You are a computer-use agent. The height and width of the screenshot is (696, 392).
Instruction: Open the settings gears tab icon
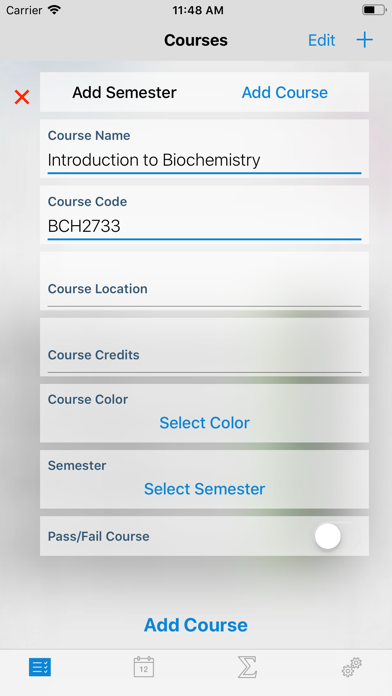pyautogui.click(x=352, y=667)
